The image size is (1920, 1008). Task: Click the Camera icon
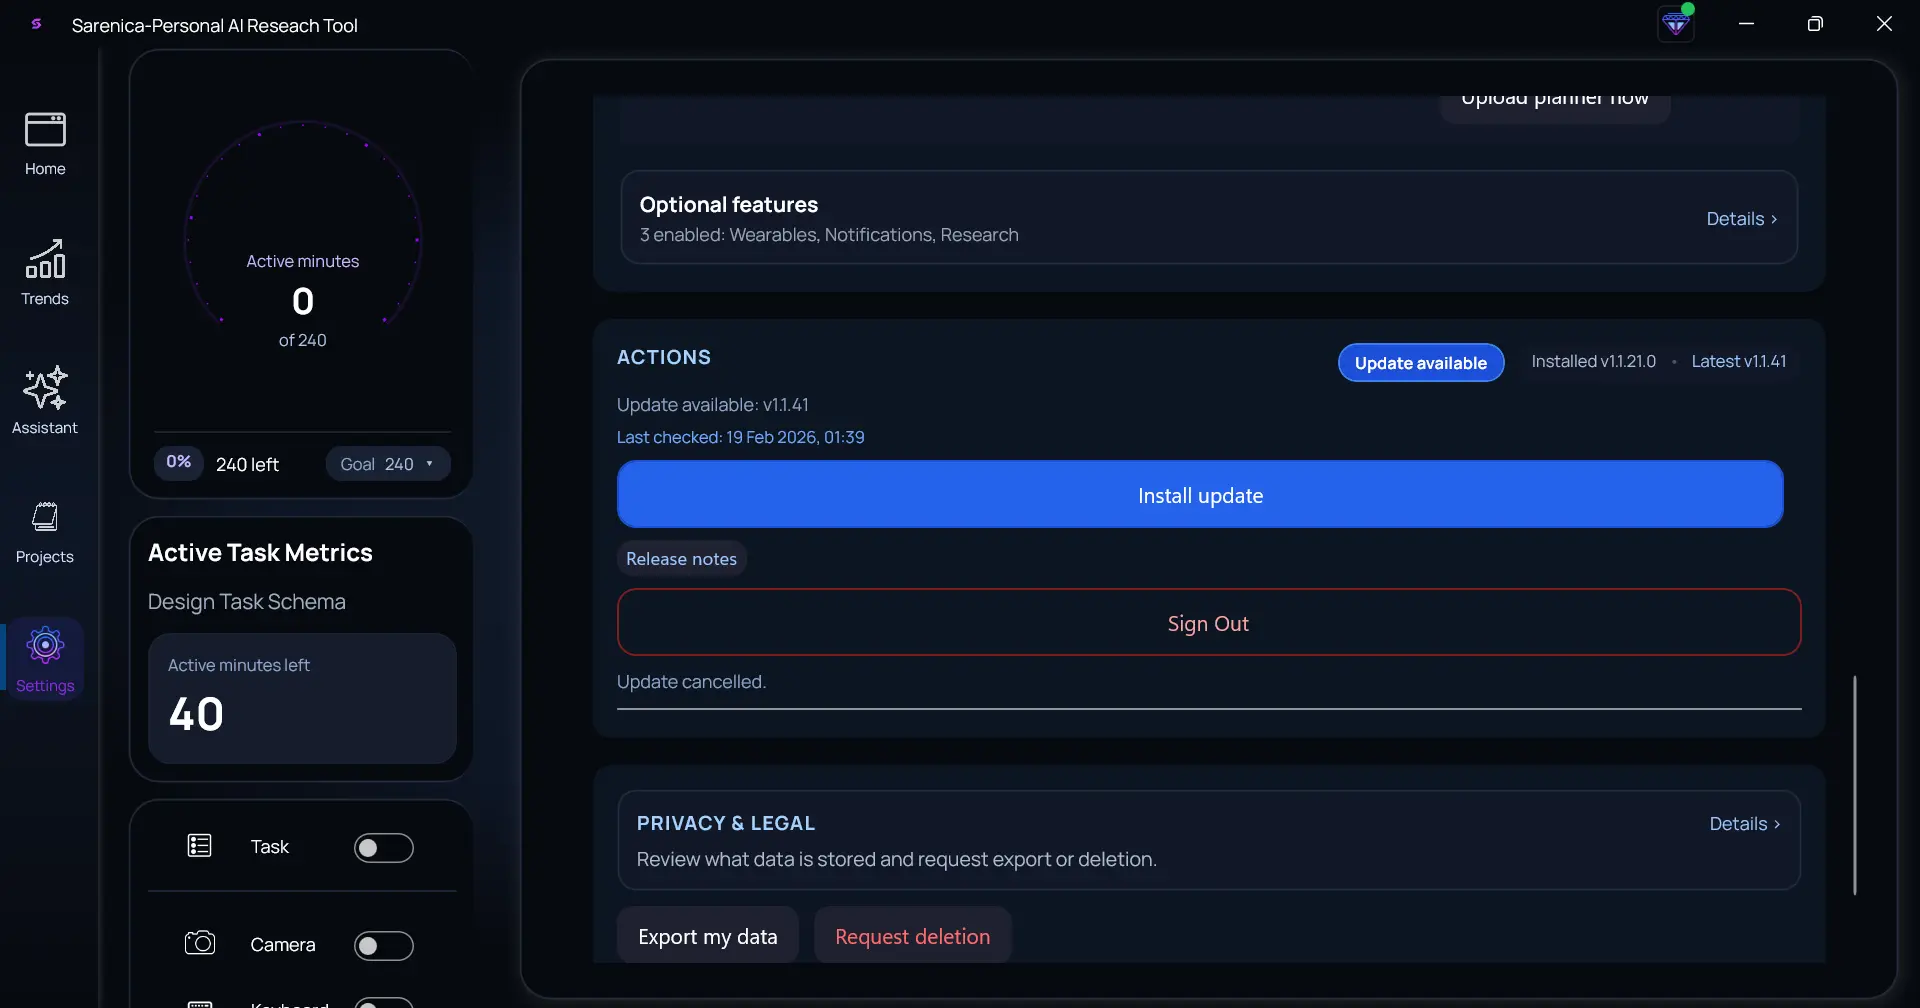click(x=199, y=943)
